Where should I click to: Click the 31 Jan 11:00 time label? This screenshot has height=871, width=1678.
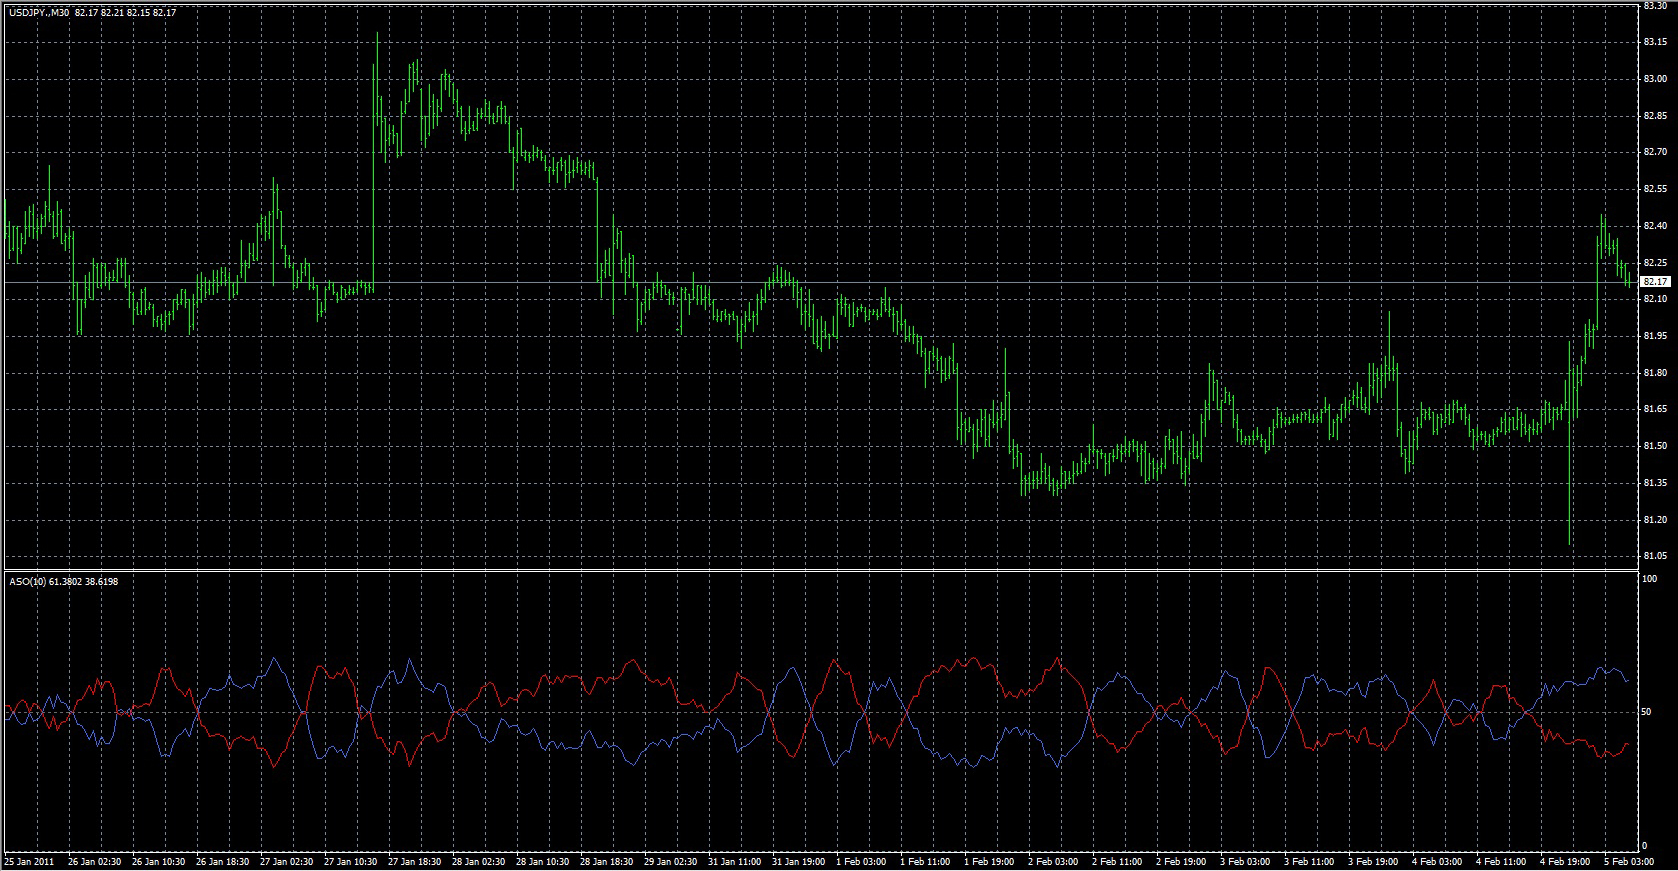point(733,861)
